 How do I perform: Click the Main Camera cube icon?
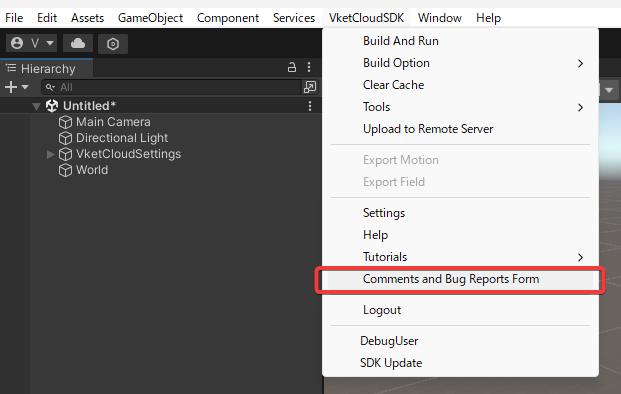click(x=65, y=122)
